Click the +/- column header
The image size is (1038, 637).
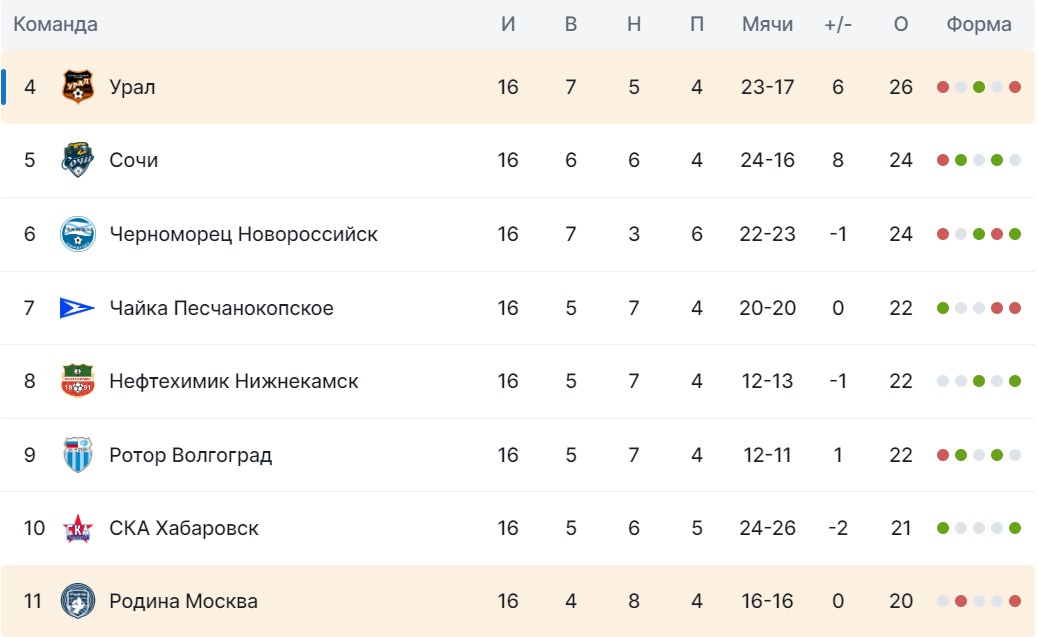pyautogui.click(x=838, y=25)
